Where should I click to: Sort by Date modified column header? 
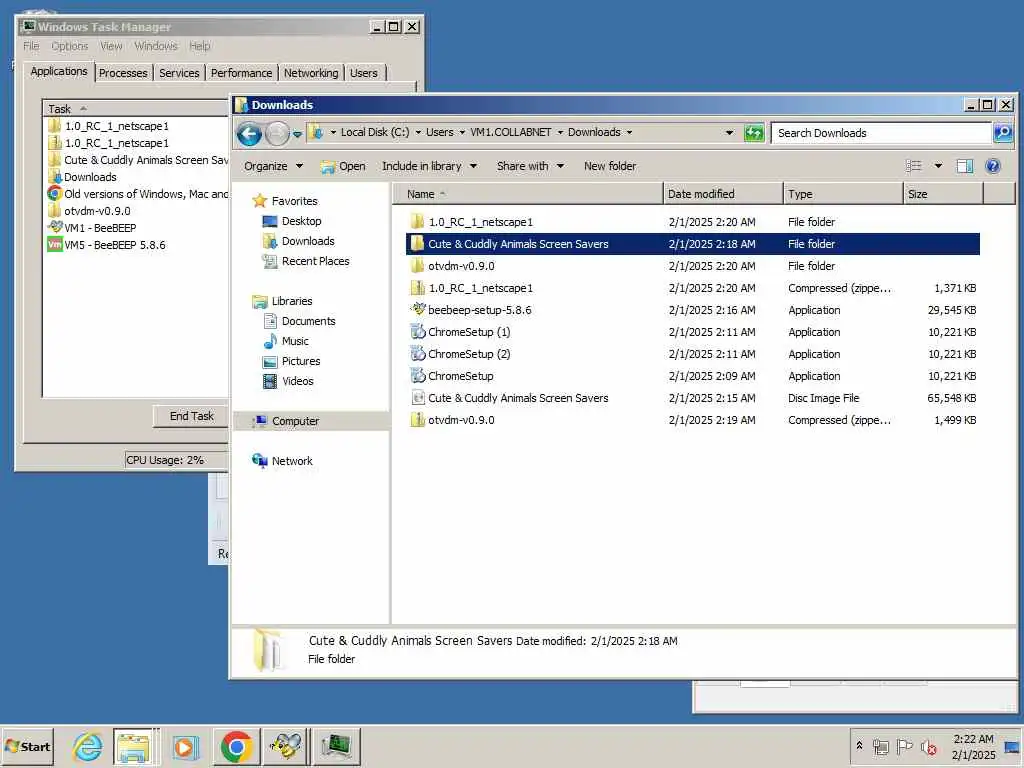(x=723, y=194)
